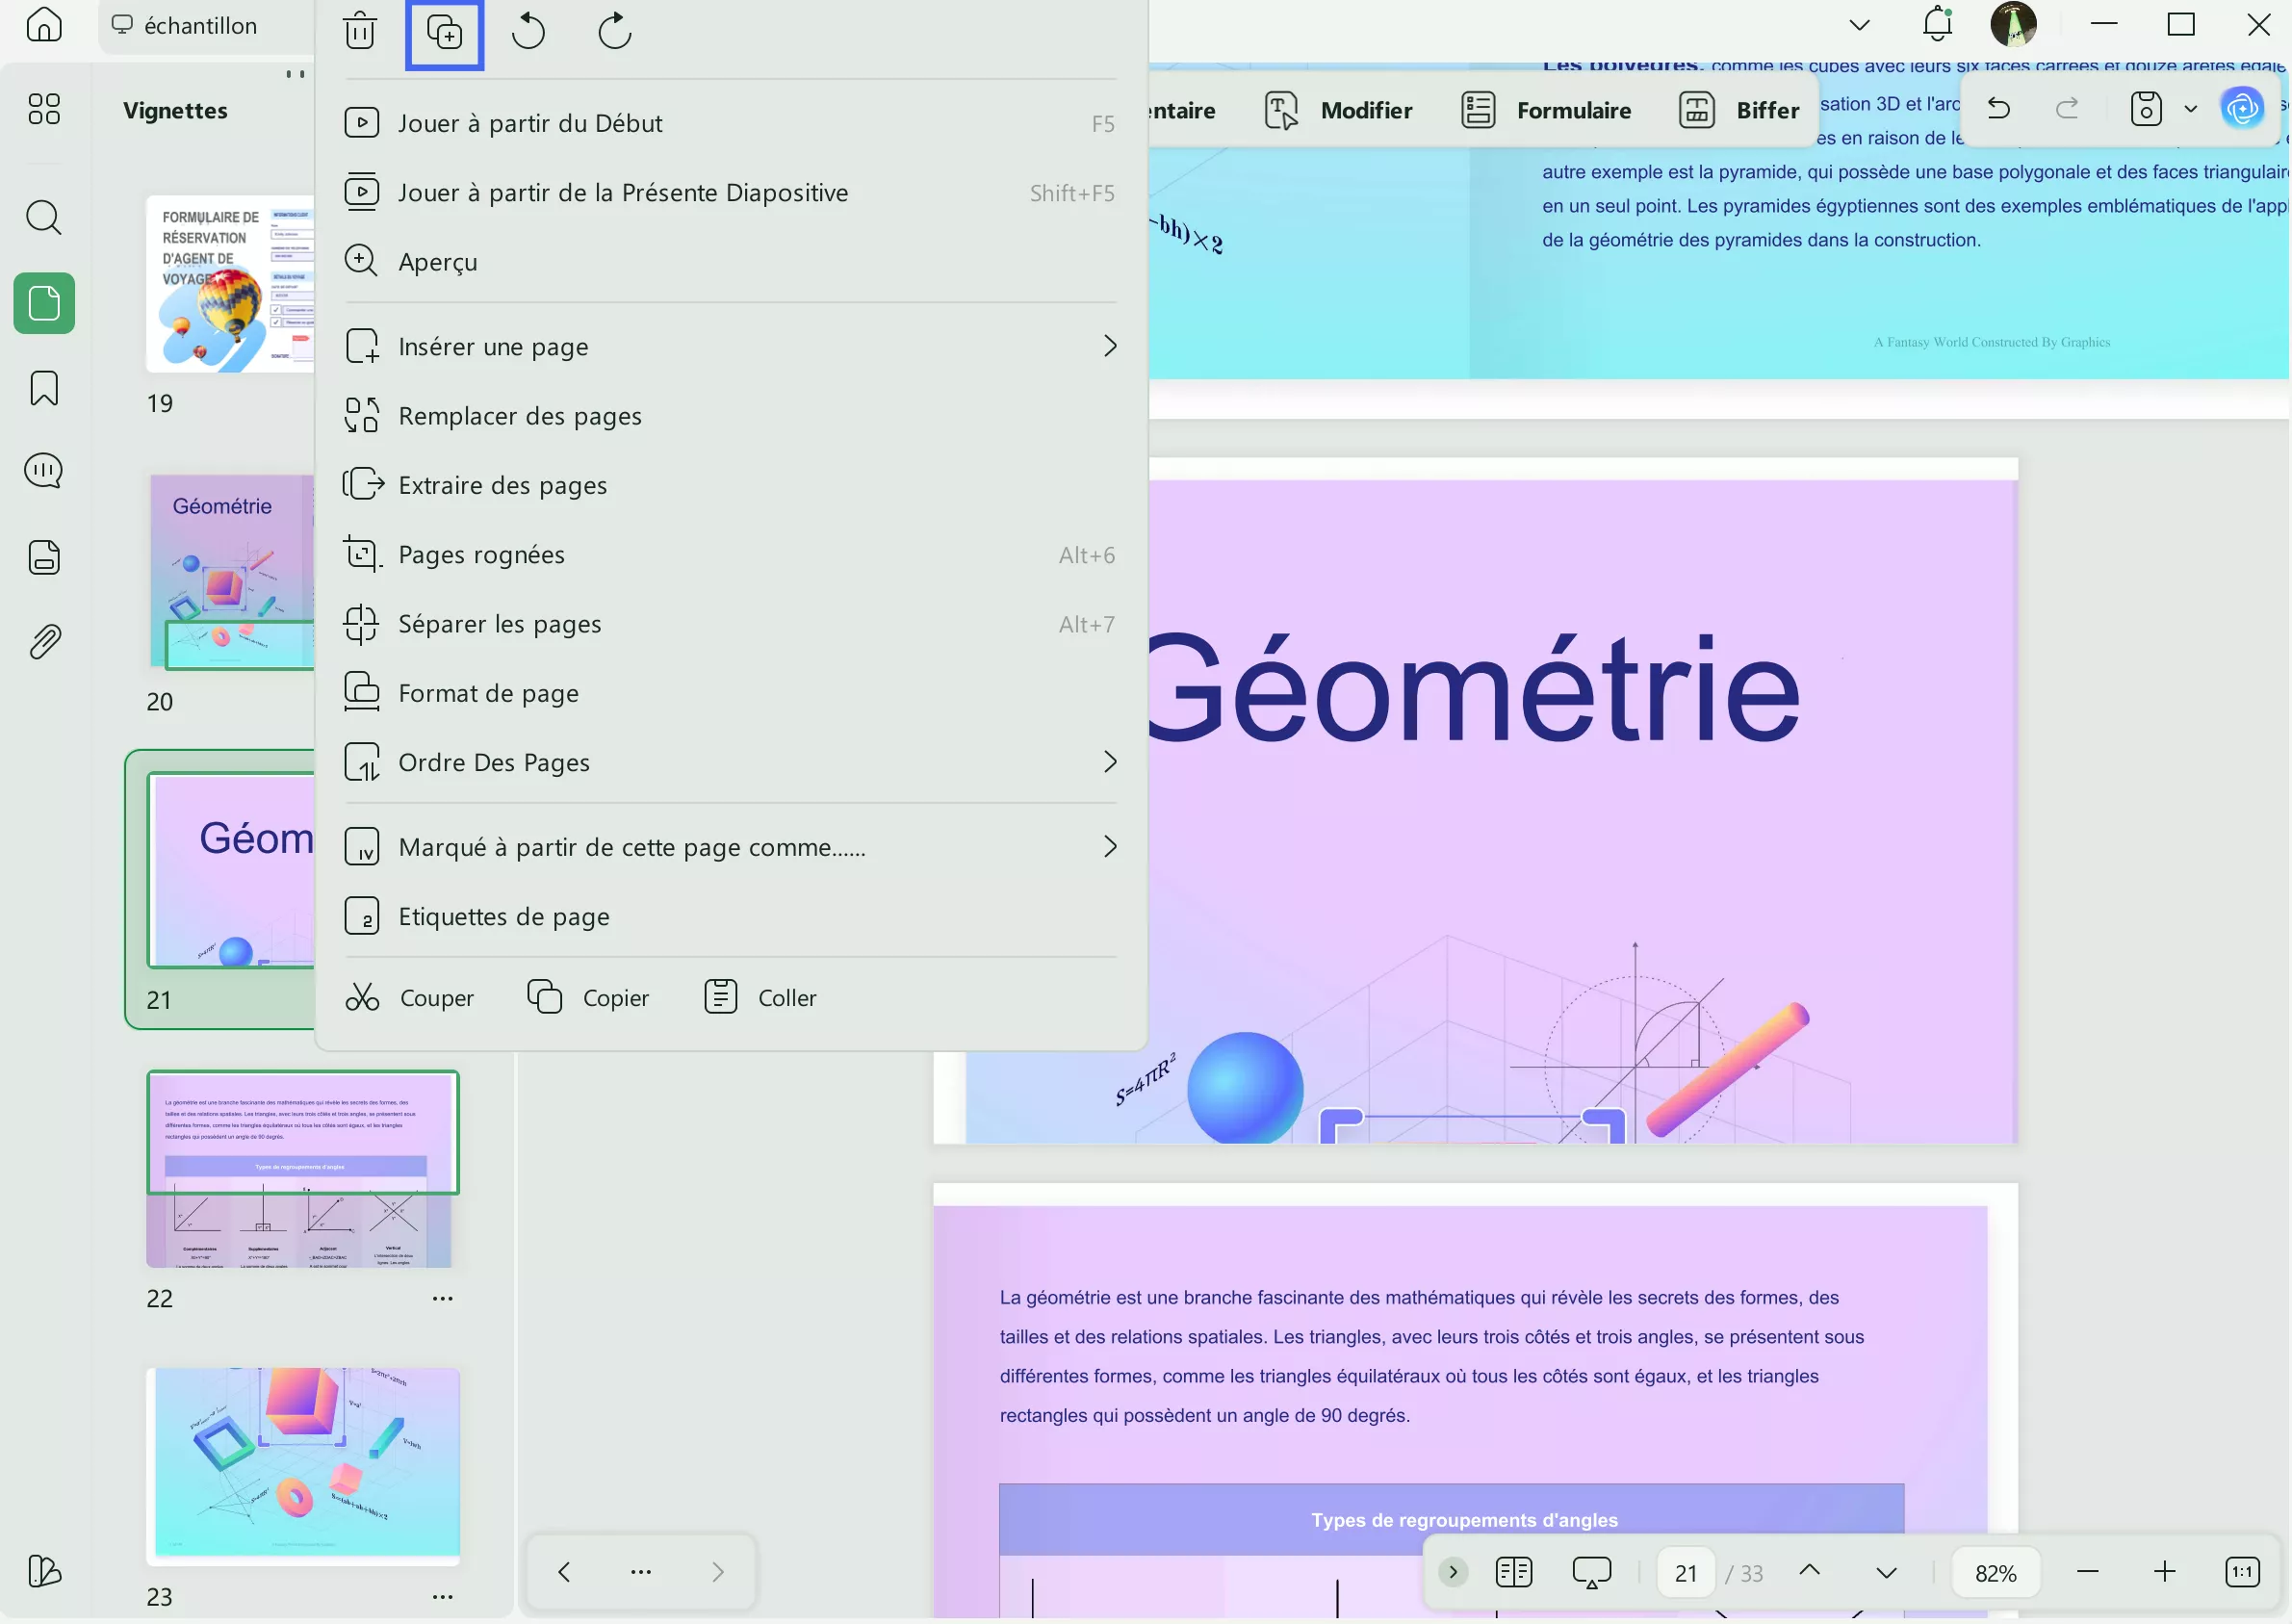Select Extraire des pages menu item

pos(503,485)
